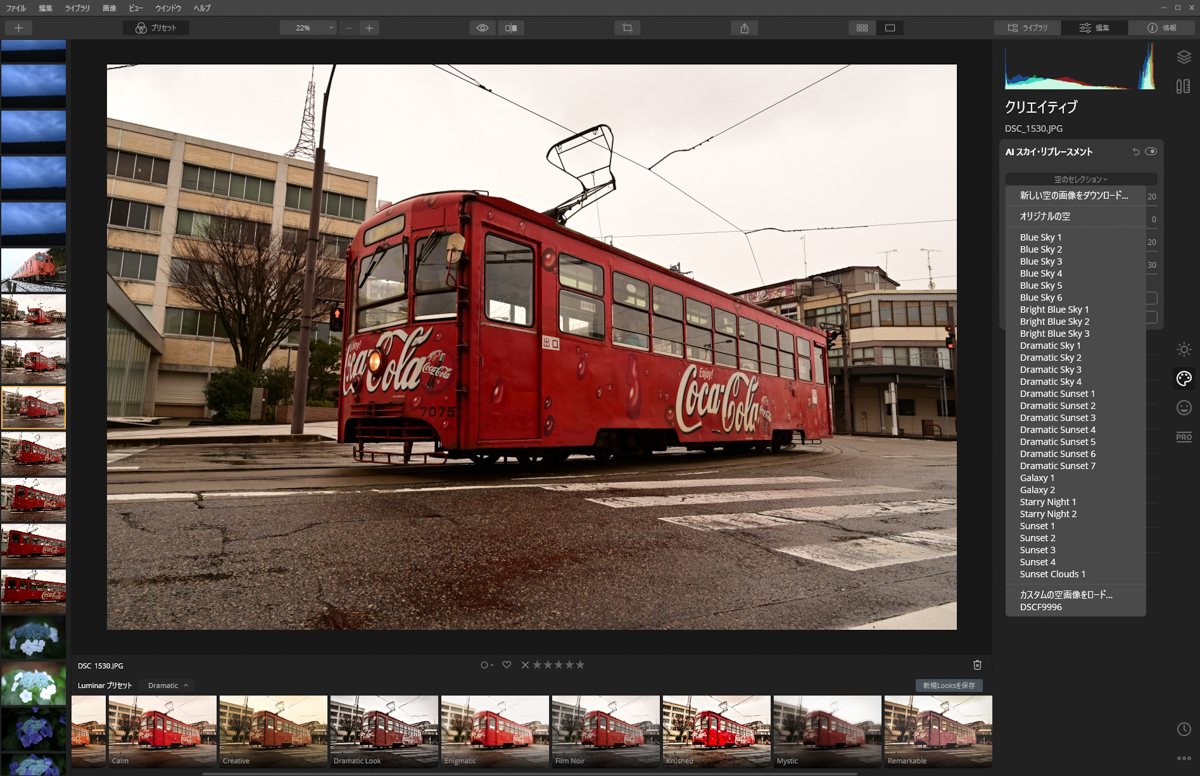1200x776 pixels.
Task: Open ライブラリ menu in menu bar
Action: pyautogui.click(x=77, y=8)
